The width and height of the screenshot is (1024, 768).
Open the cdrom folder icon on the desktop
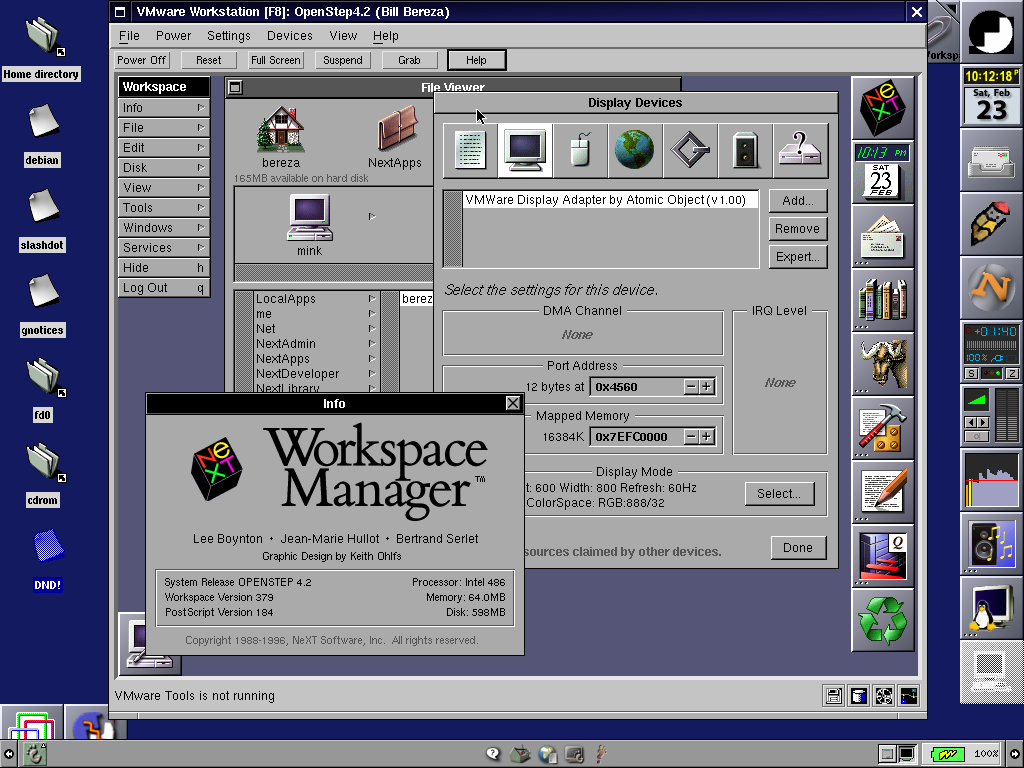pyautogui.click(x=42, y=462)
